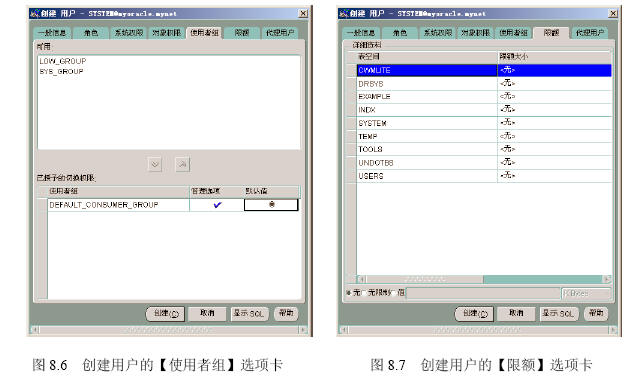Click the 使用者组 column header in the granted table
The image size is (627, 378).
pyautogui.click(x=118, y=191)
